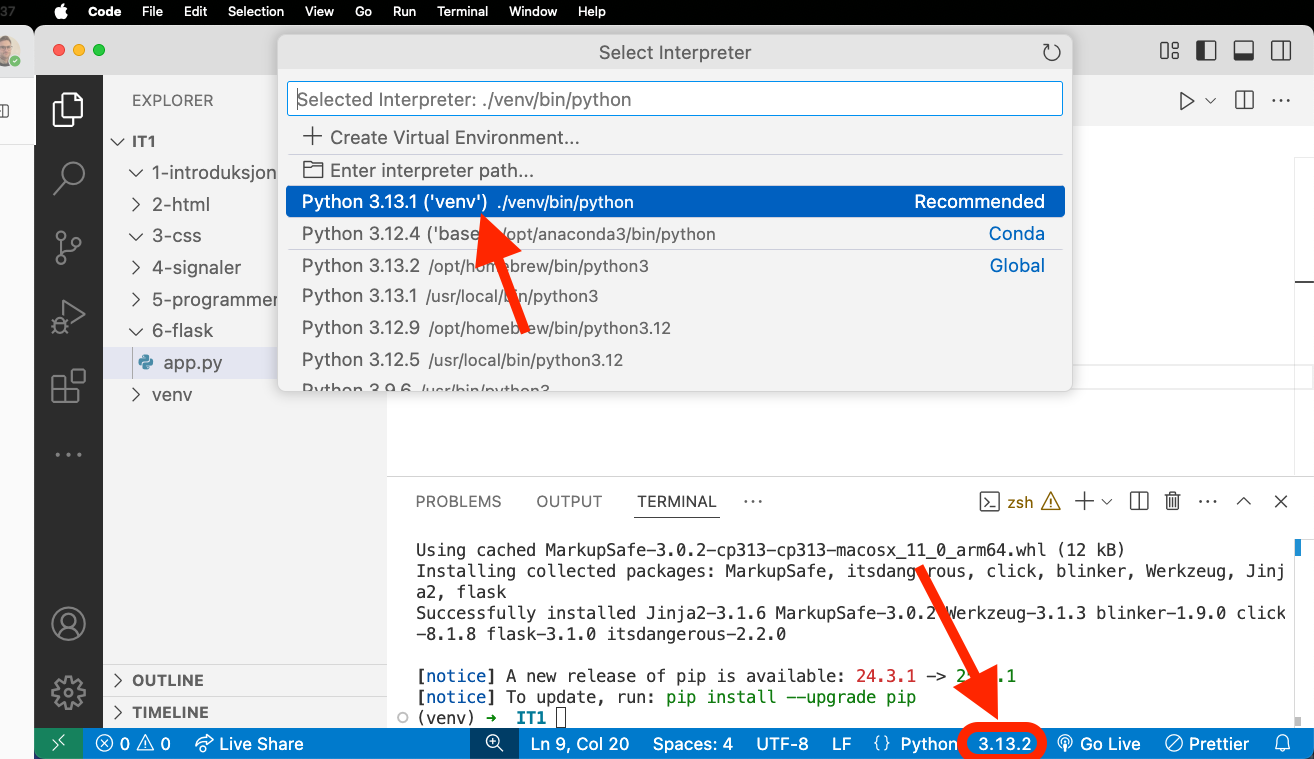Split the terminal pane
1314x759 pixels.
tap(1139, 502)
